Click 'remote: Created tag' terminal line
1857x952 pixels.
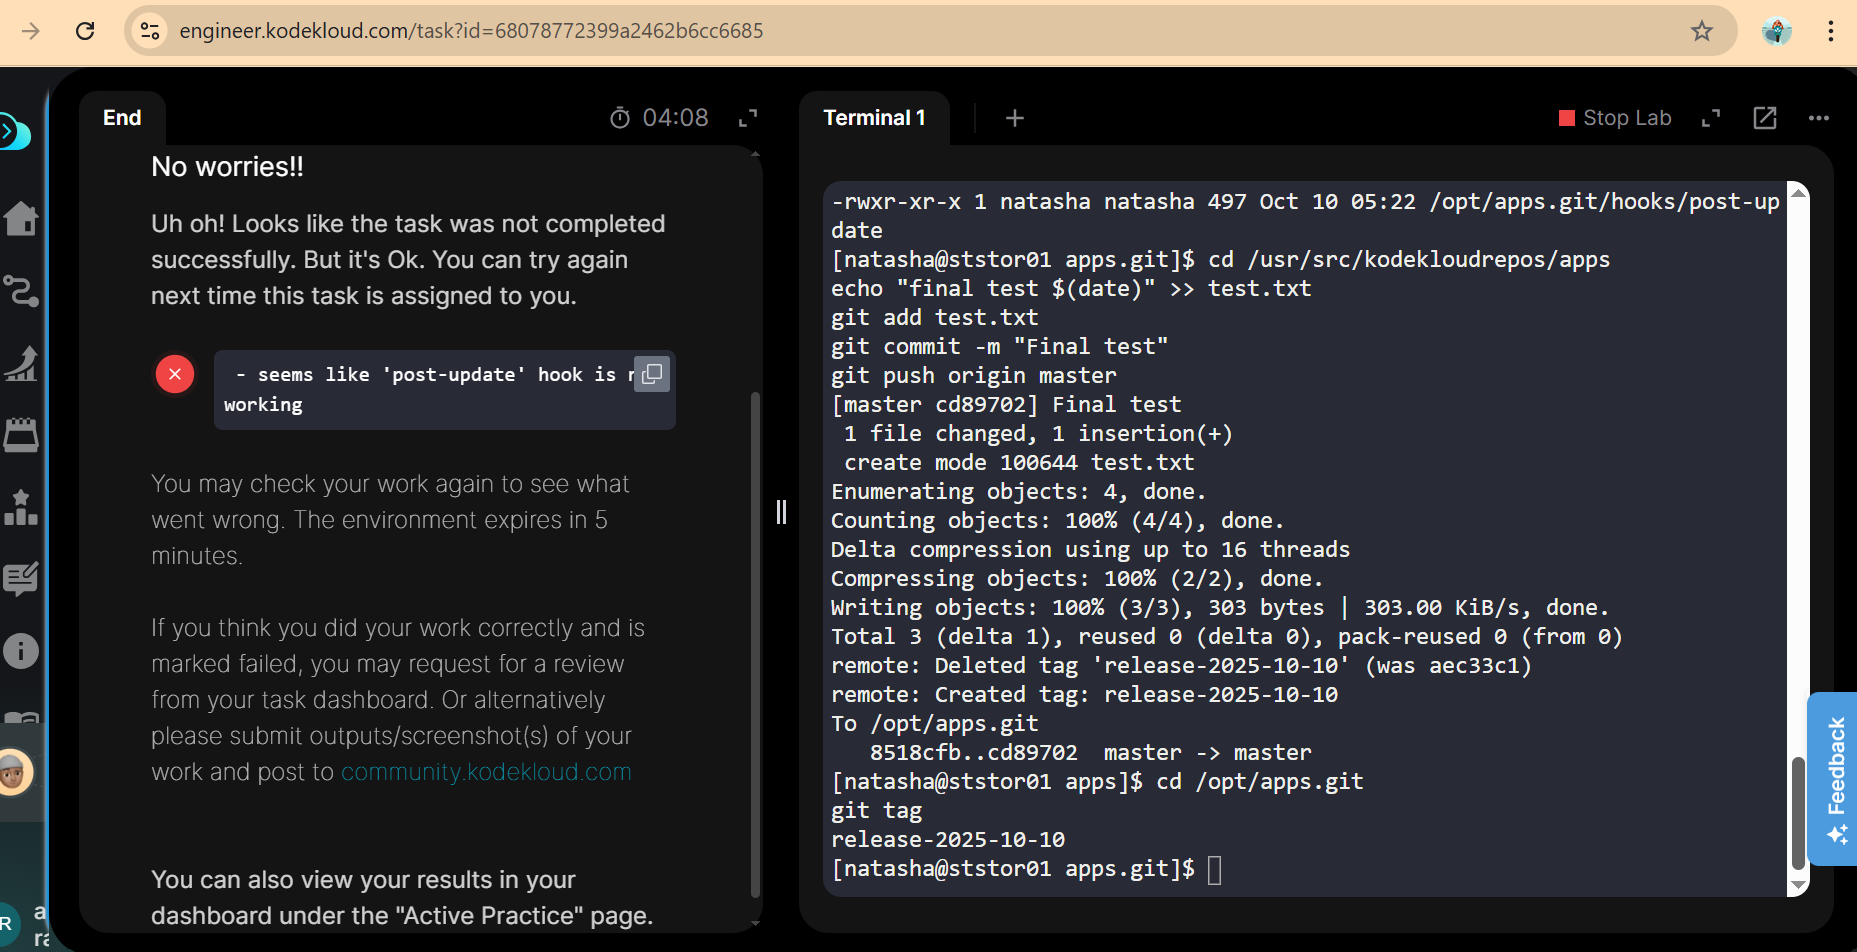pyautogui.click(x=1085, y=695)
